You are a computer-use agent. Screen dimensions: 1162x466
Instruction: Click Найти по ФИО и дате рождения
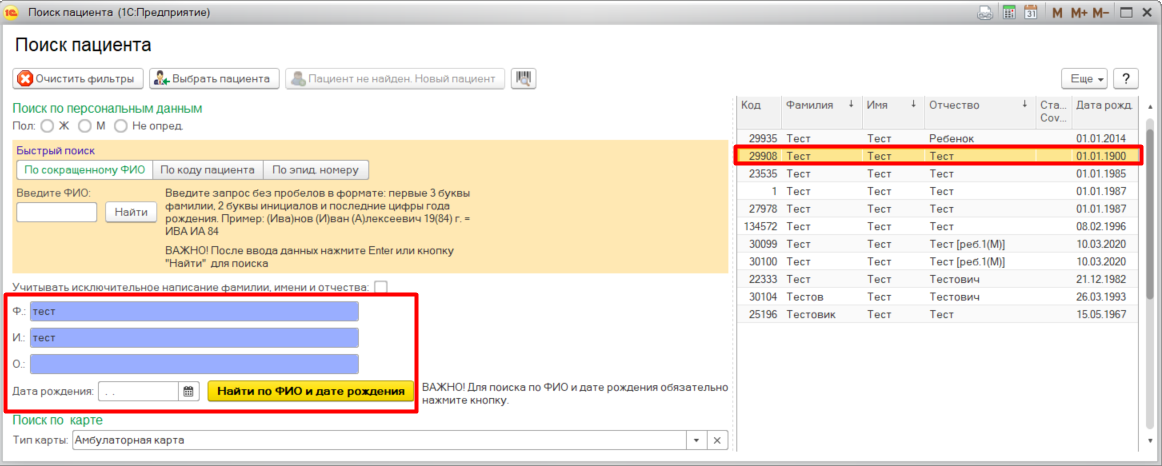pos(310,392)
